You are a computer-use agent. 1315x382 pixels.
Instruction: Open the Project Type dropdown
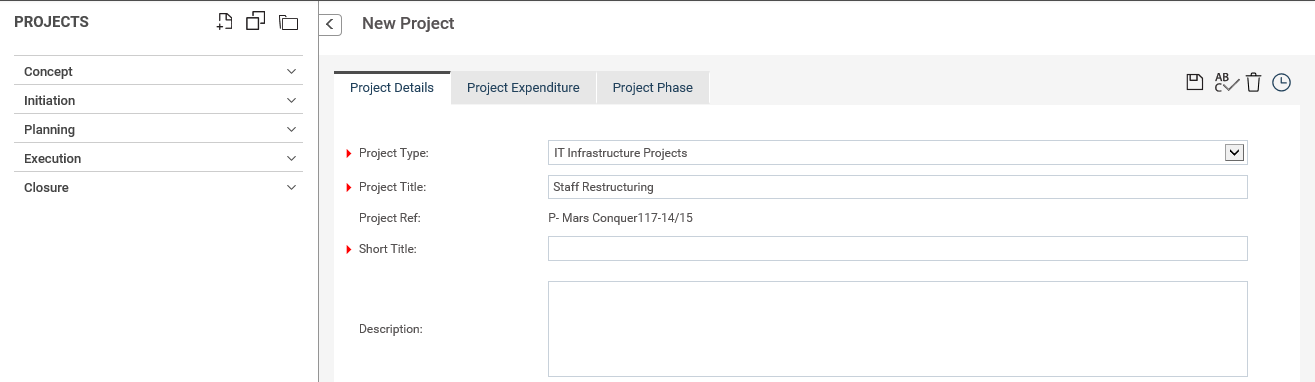click(898, 153)
